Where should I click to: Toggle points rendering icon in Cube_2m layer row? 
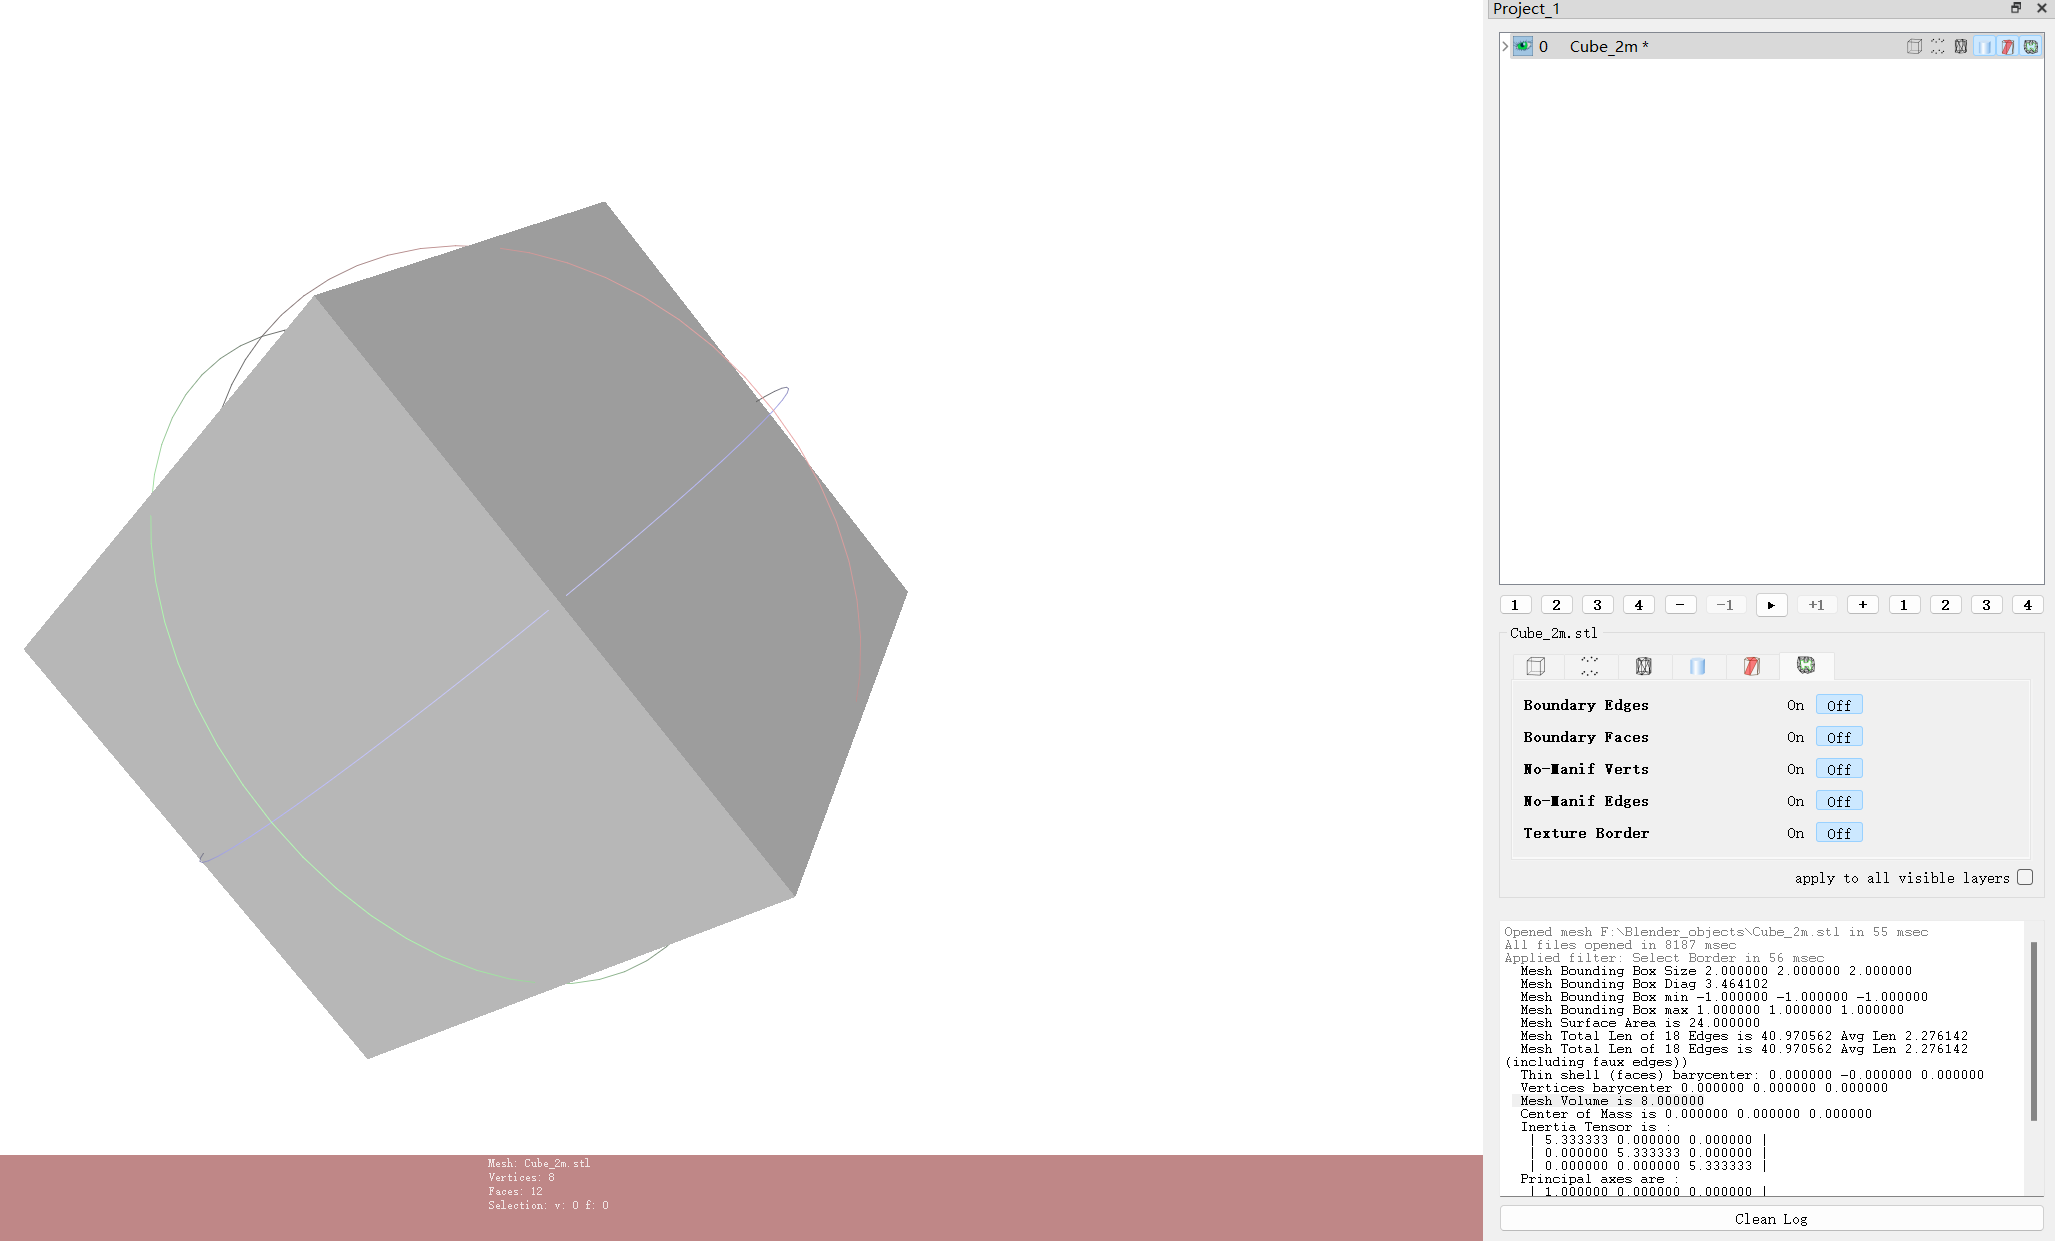tap(1937, 46)
